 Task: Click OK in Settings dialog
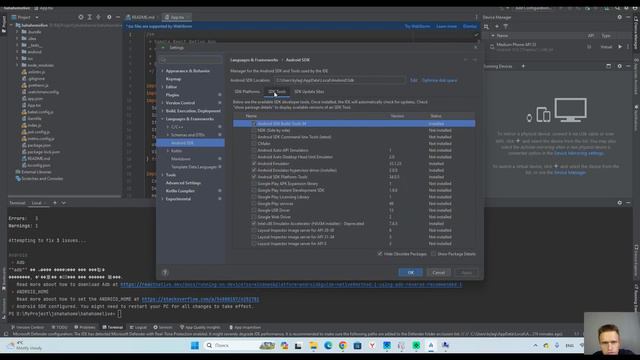pos(410,273)
